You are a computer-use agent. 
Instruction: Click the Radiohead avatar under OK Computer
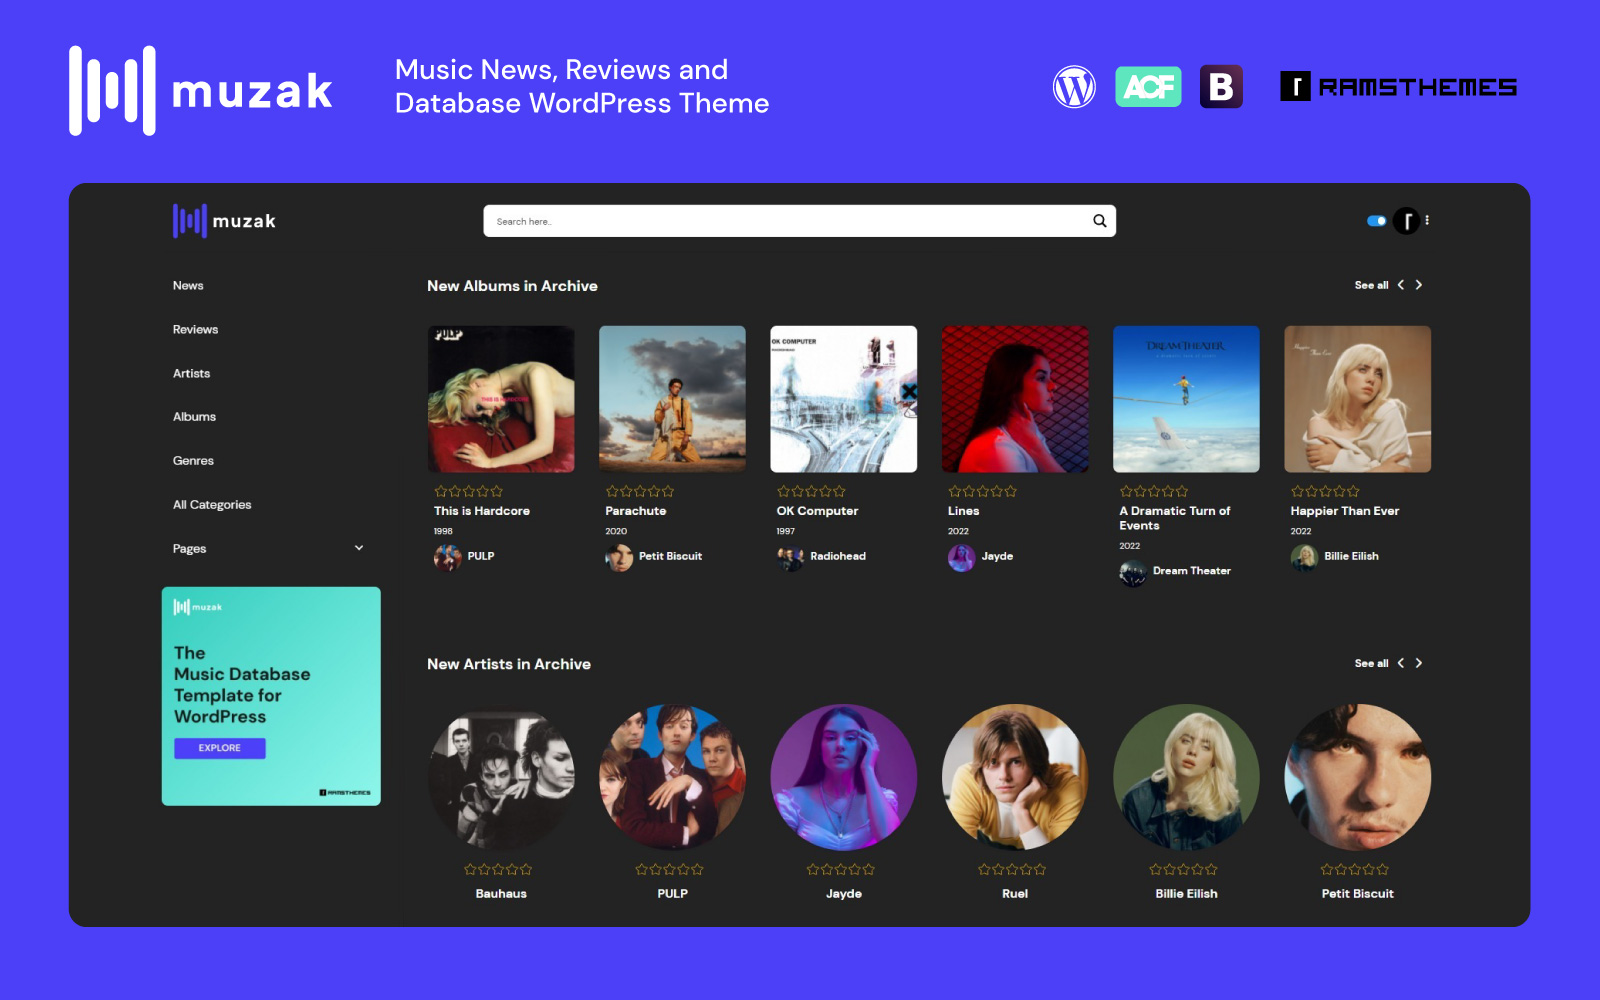pyautogui.click(x=790, y=557)
